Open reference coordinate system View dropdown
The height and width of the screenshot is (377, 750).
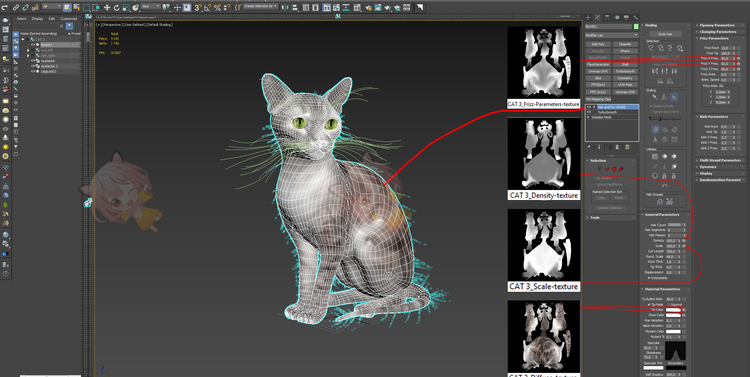[151, 7]
